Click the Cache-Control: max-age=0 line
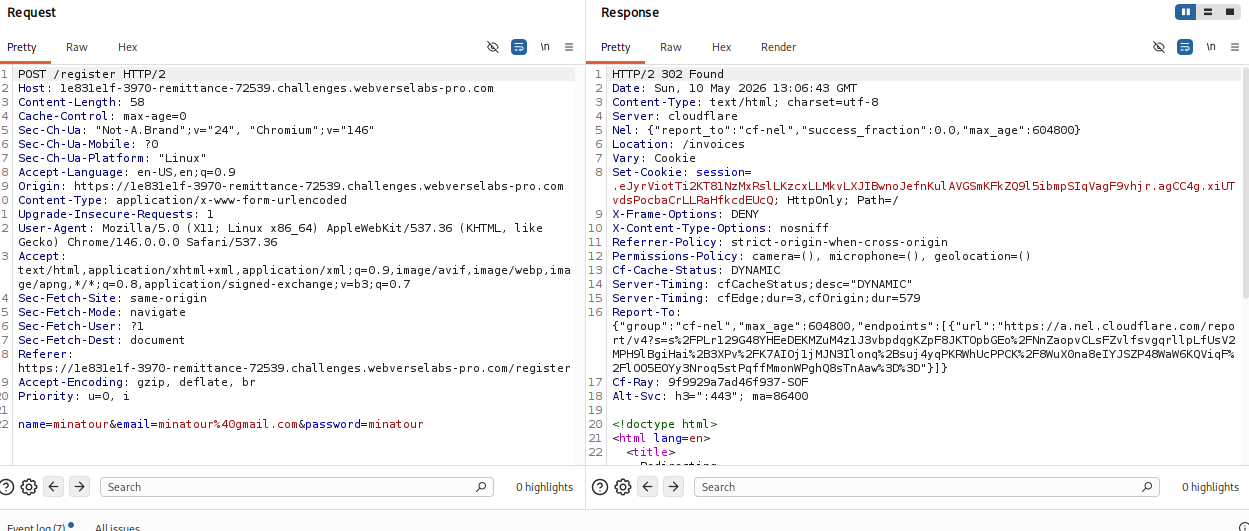1249x531 pixels. pyautogui.click(x=102, y=116)
